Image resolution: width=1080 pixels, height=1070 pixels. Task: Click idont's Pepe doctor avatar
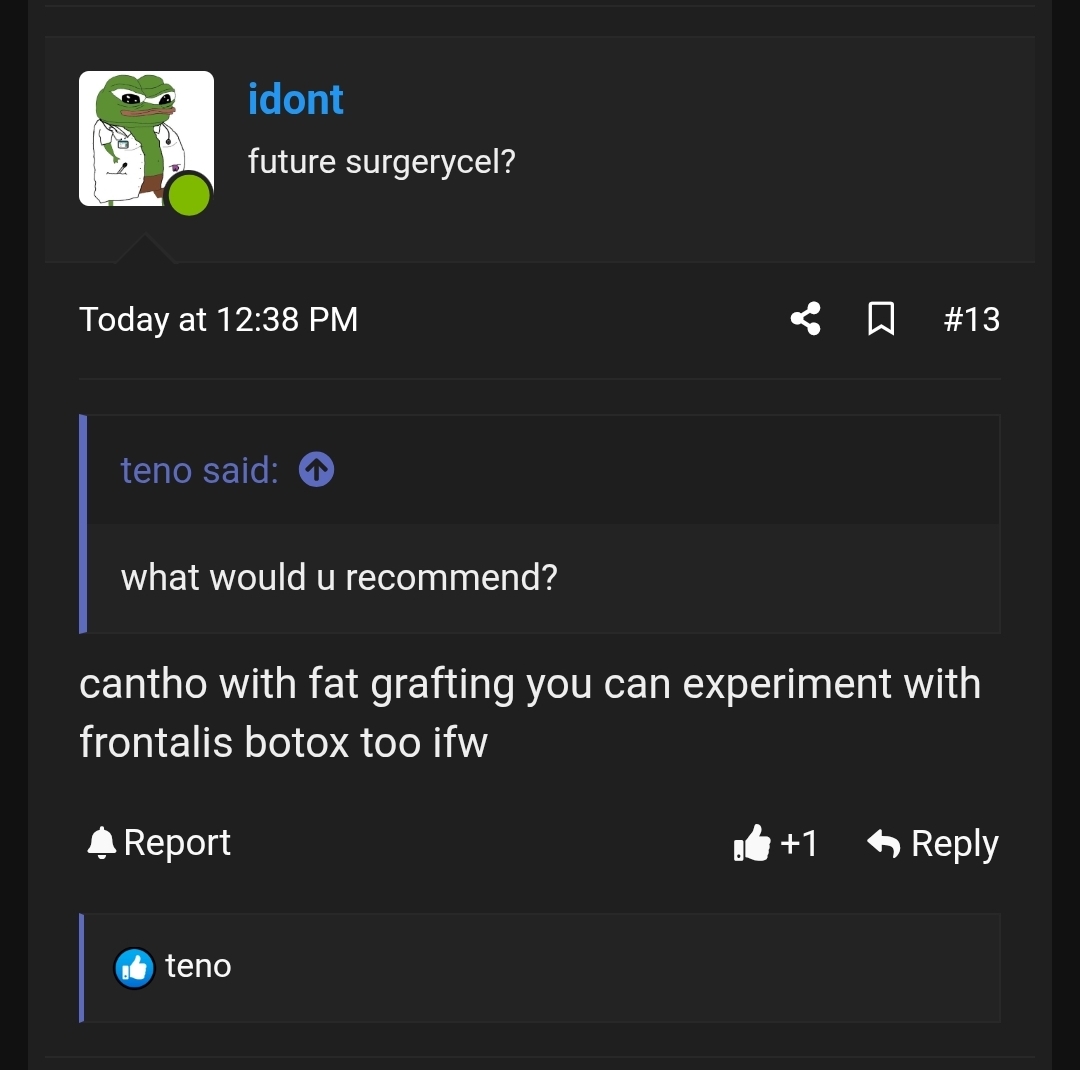[x=146, y=138]
